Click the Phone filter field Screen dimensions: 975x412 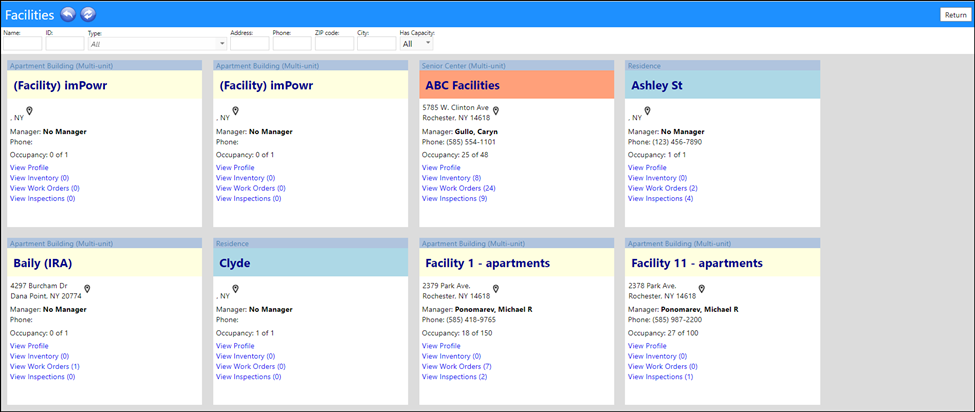pos(292,43)
